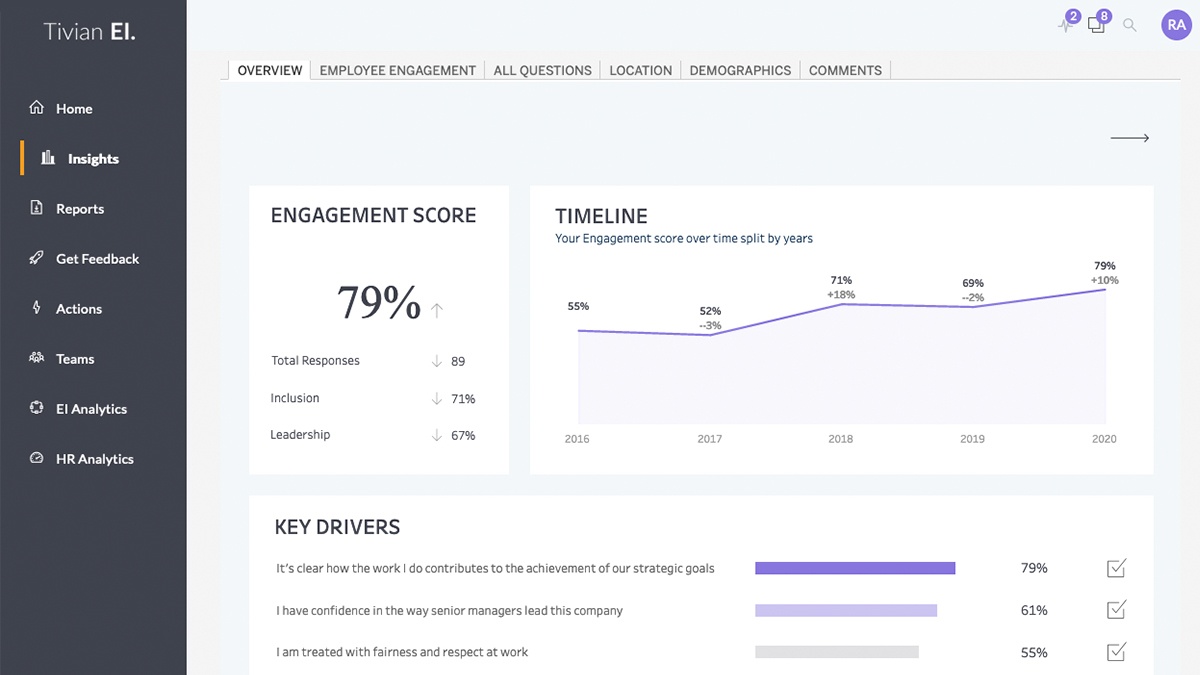
Task: Click the Teams people icon
Action: point(37,358)
